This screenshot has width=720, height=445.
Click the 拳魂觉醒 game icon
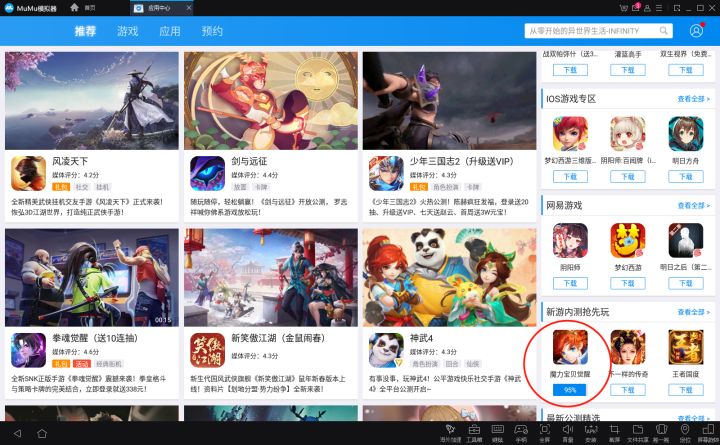coord(28,350)
